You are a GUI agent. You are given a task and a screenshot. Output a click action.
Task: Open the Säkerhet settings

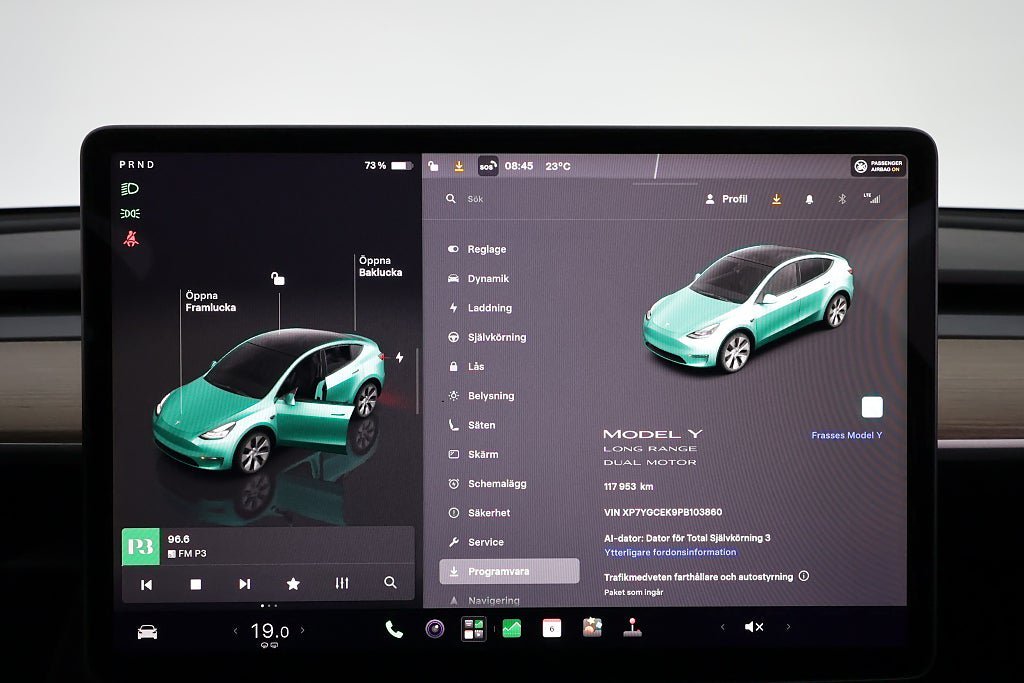[479, 513]
